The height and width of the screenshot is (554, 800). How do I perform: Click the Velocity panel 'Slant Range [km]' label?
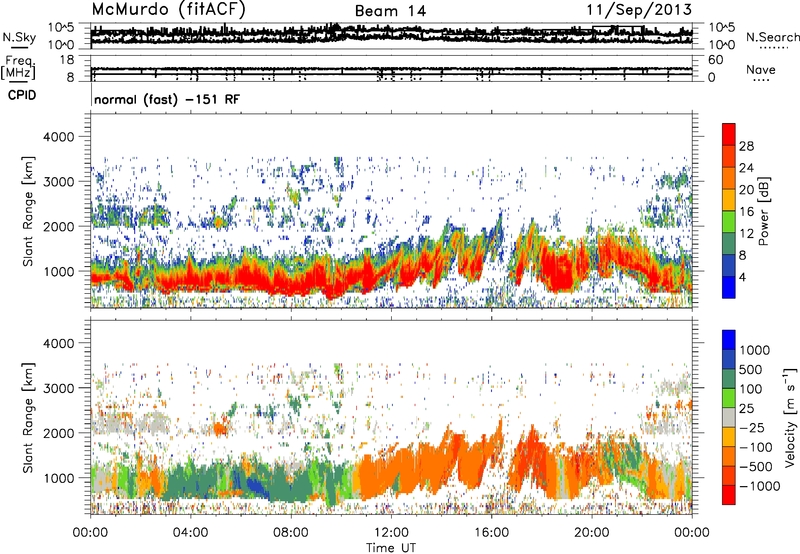click(28, 417)
